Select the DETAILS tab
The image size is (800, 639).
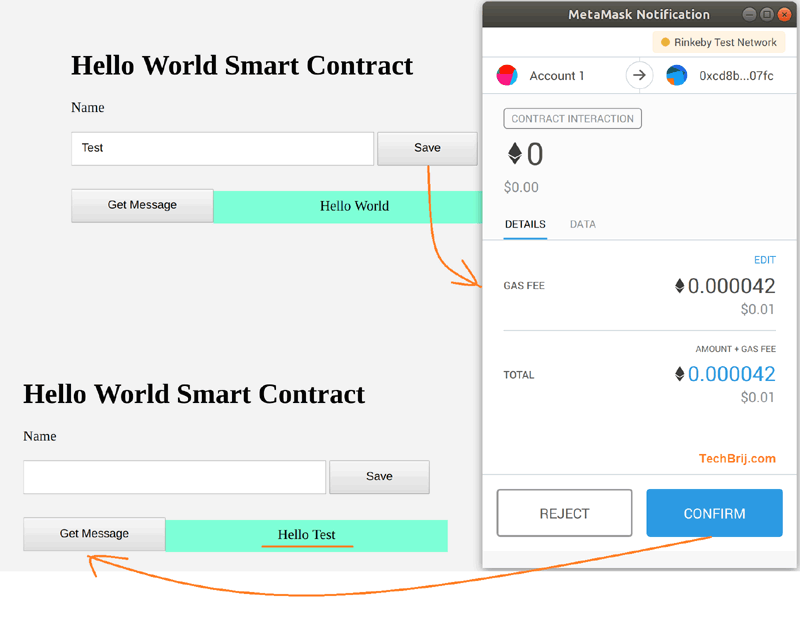pyautogui.click(x=525, y=224)
